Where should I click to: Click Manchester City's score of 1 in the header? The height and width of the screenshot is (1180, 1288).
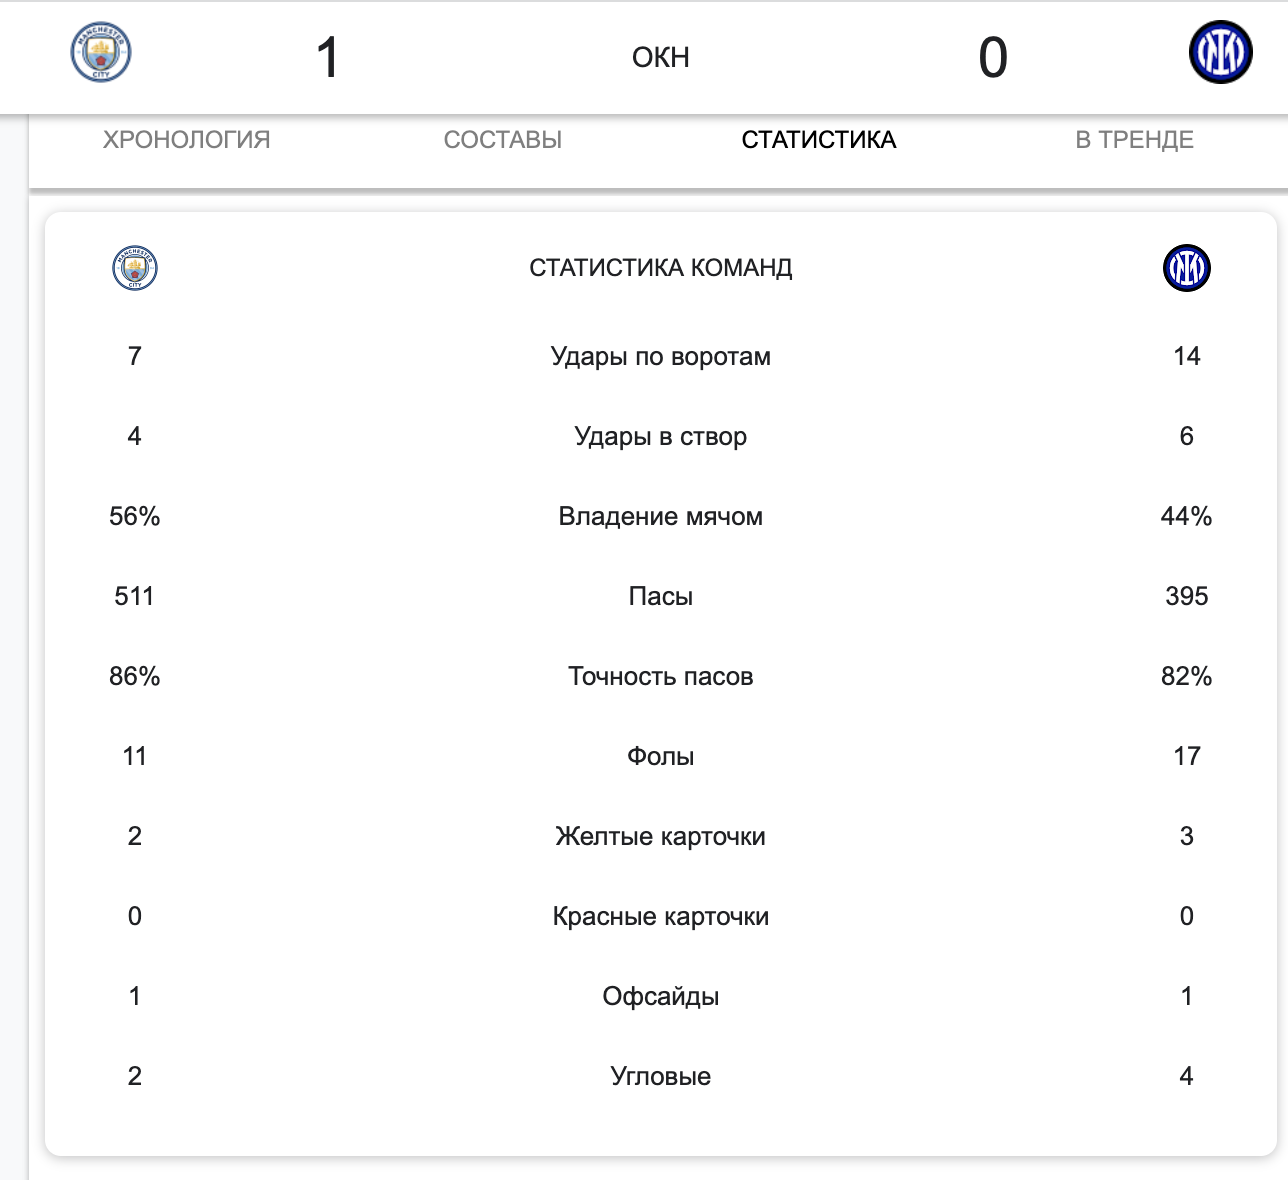[328, 58]
